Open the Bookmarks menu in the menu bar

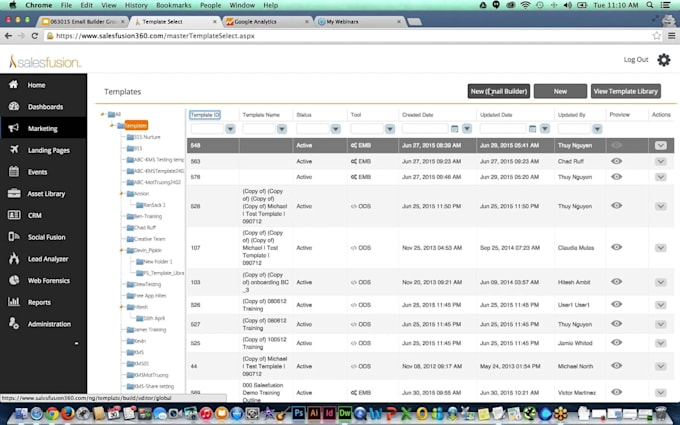point(173,5)
